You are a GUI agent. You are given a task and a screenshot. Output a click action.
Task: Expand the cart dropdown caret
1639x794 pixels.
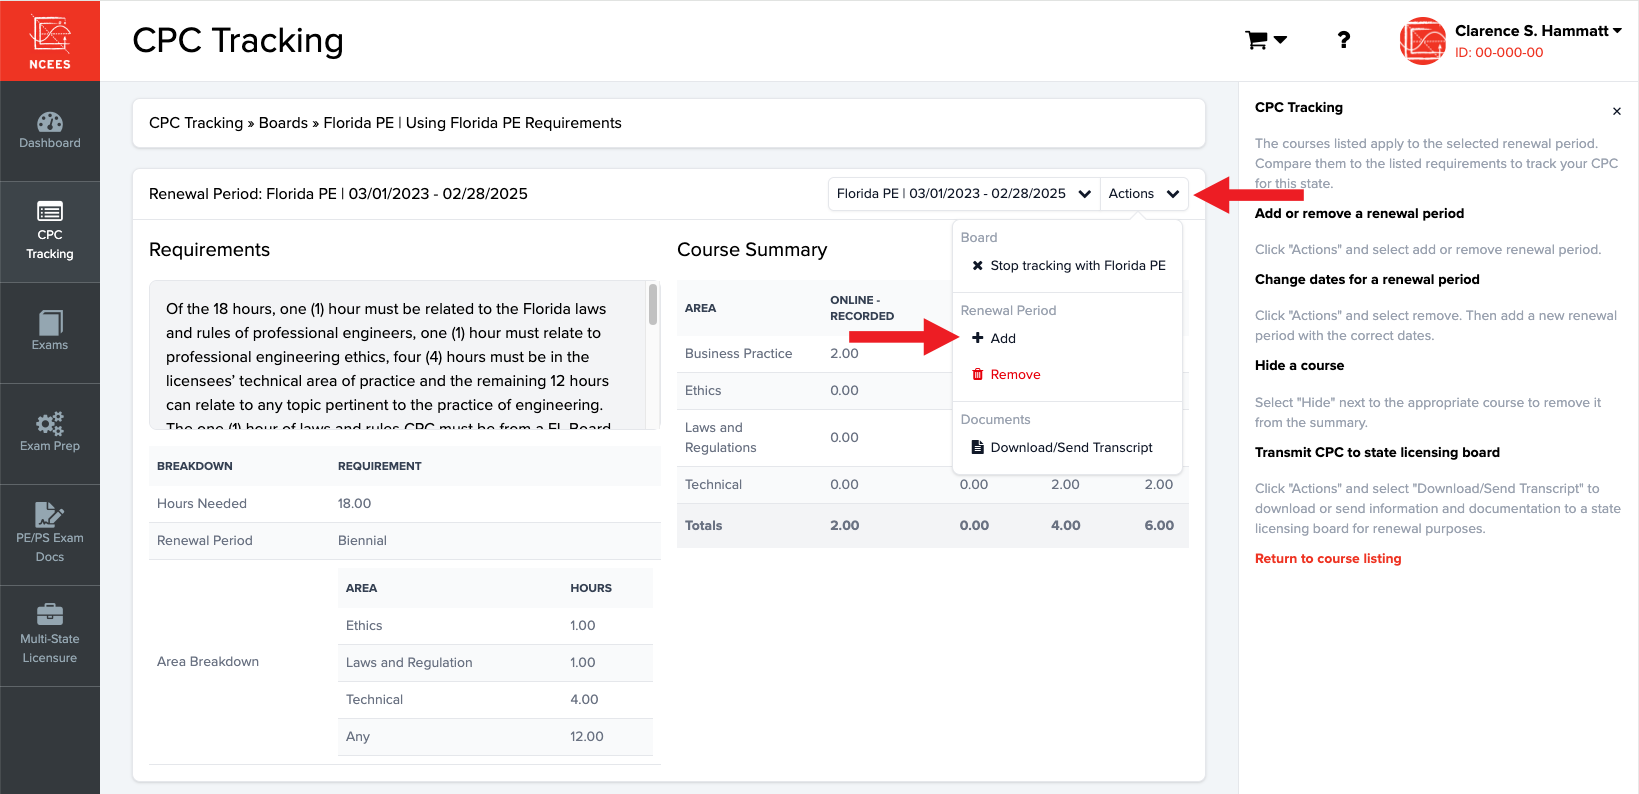point(1280,40)
